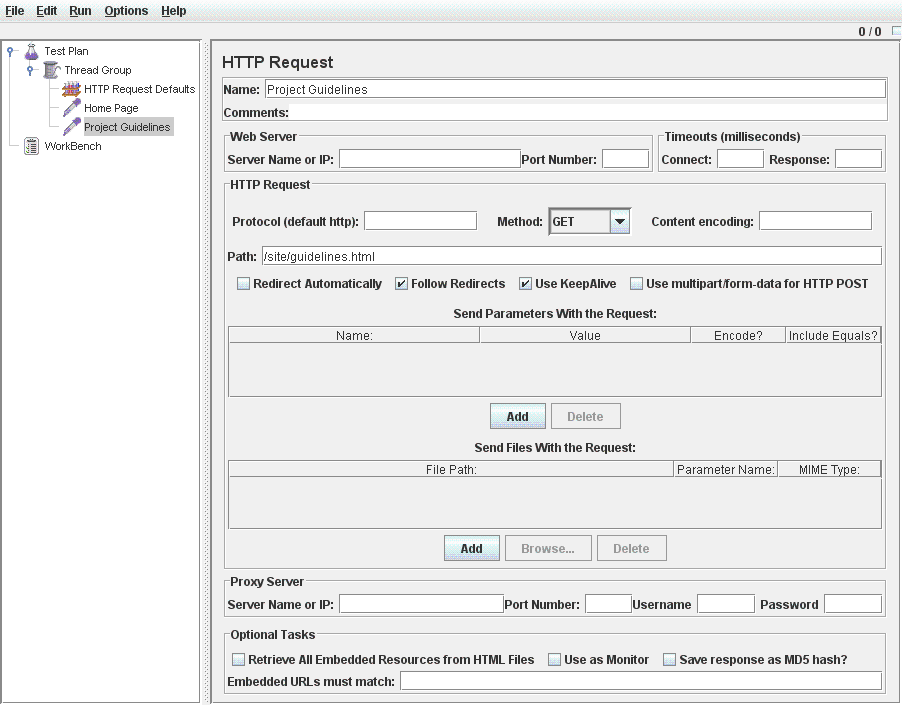Disable the Use KeepAlive option
This screenshot has height=705, width=902.
[x=525, y=284]
